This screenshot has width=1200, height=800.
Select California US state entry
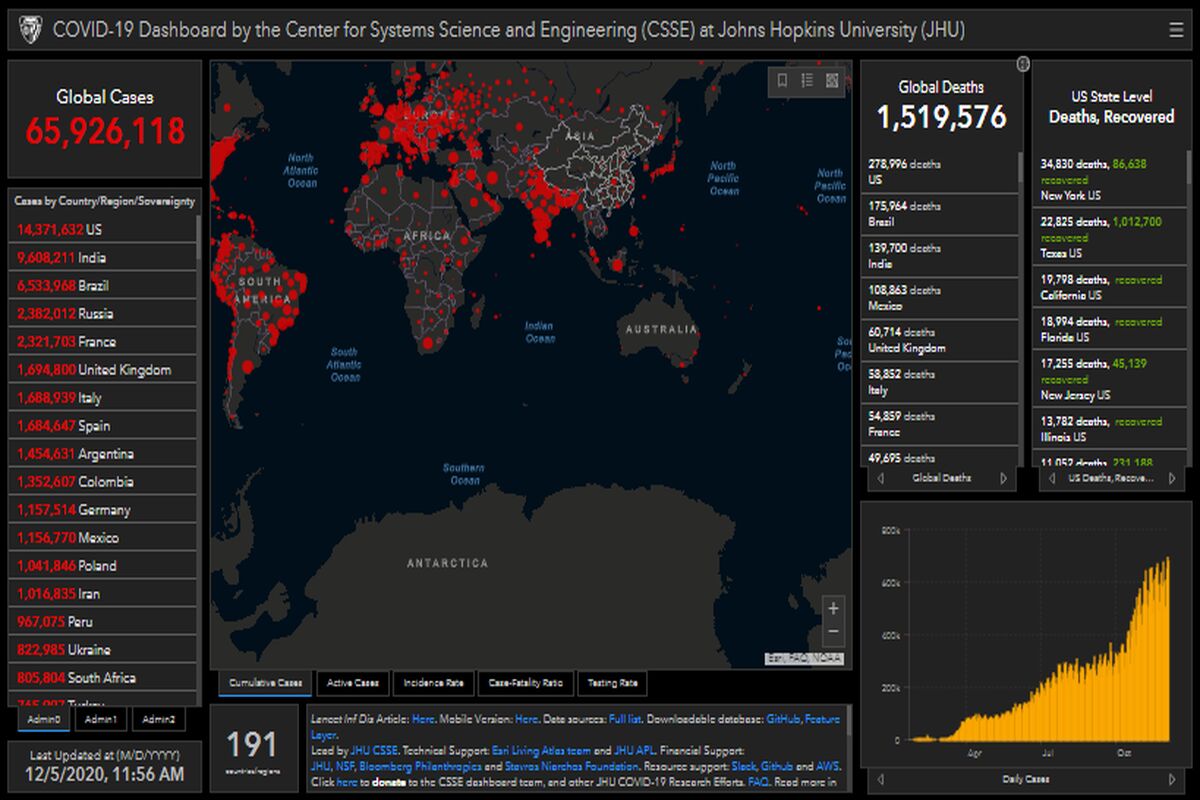coord(1110,287)
